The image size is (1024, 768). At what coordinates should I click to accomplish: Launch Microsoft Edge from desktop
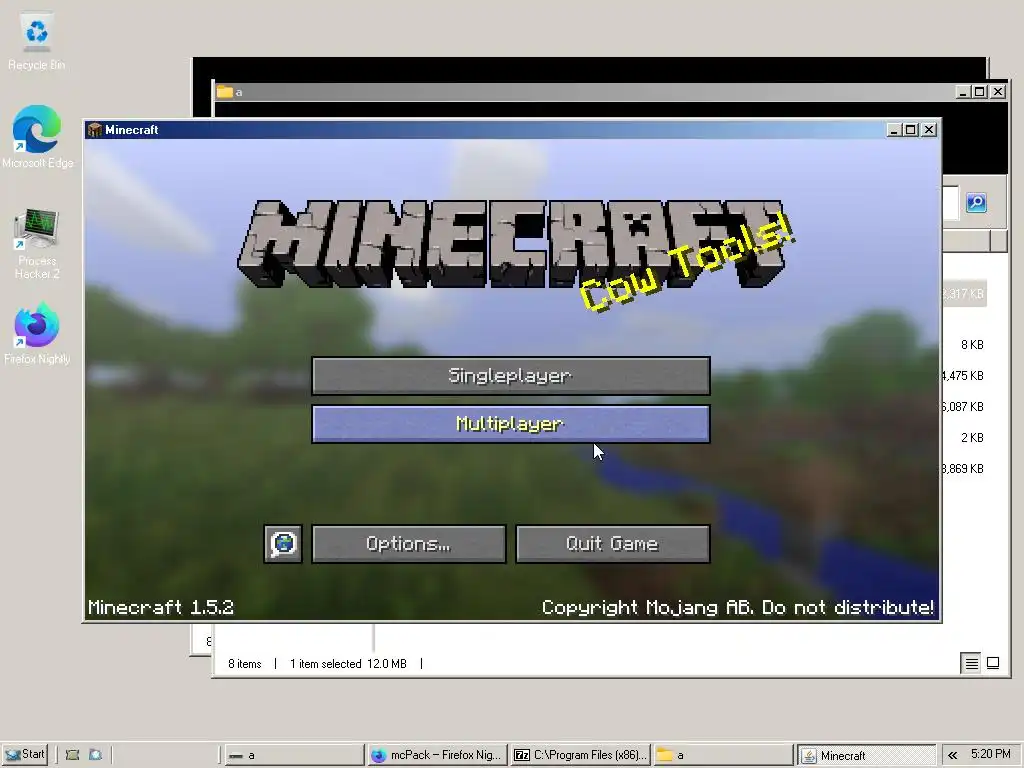click(x=37, y=136)
